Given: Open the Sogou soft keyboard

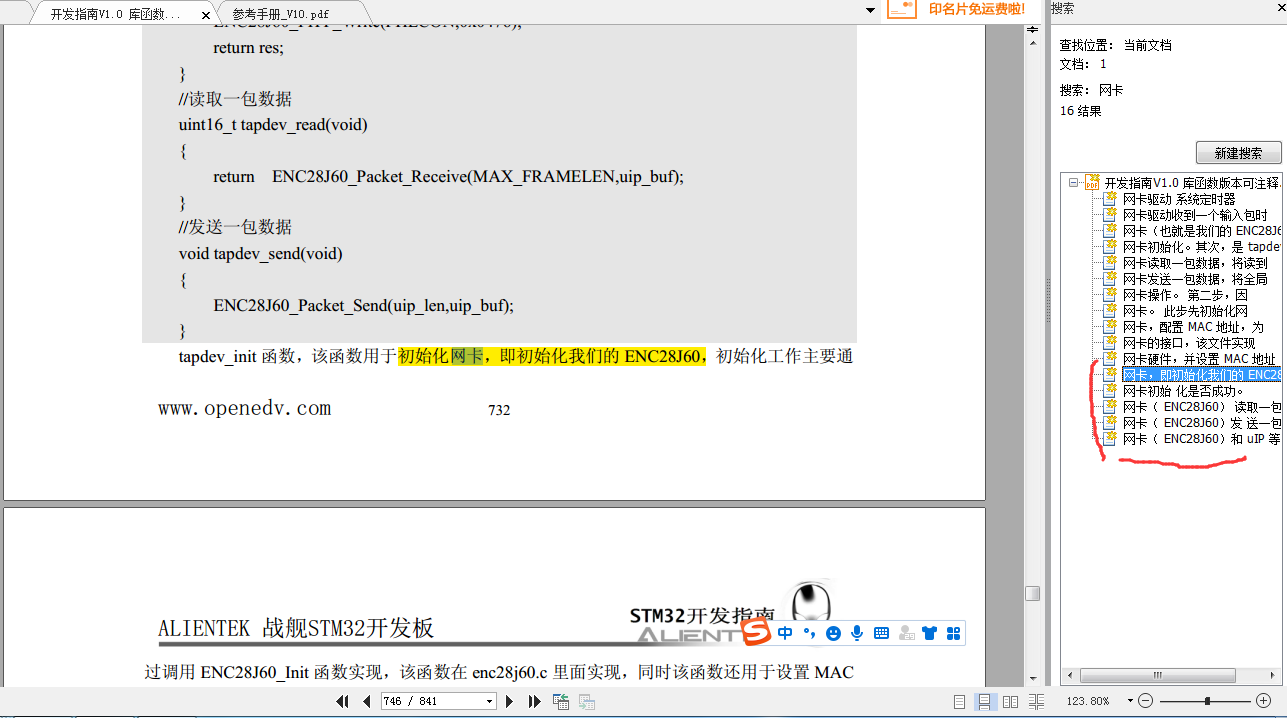Looking at the screenshot, I should coord(881,633).
